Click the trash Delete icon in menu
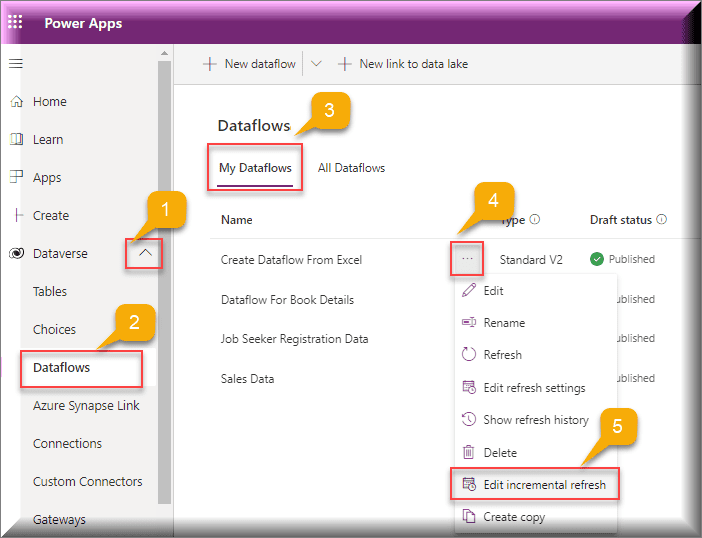Viewport: 702px width, 538px height. coord(468,452)
